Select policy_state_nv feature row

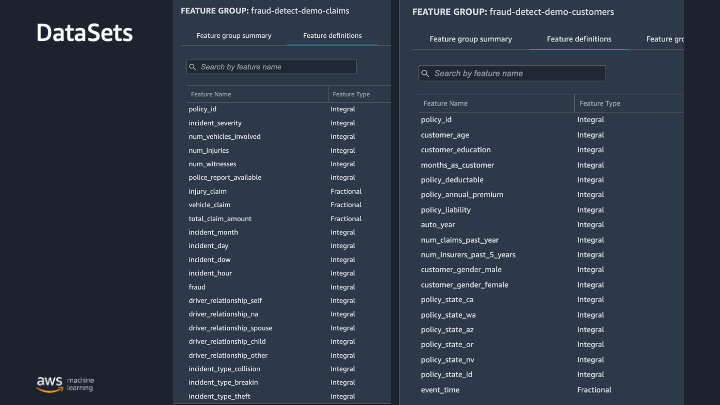pos(551,360)
